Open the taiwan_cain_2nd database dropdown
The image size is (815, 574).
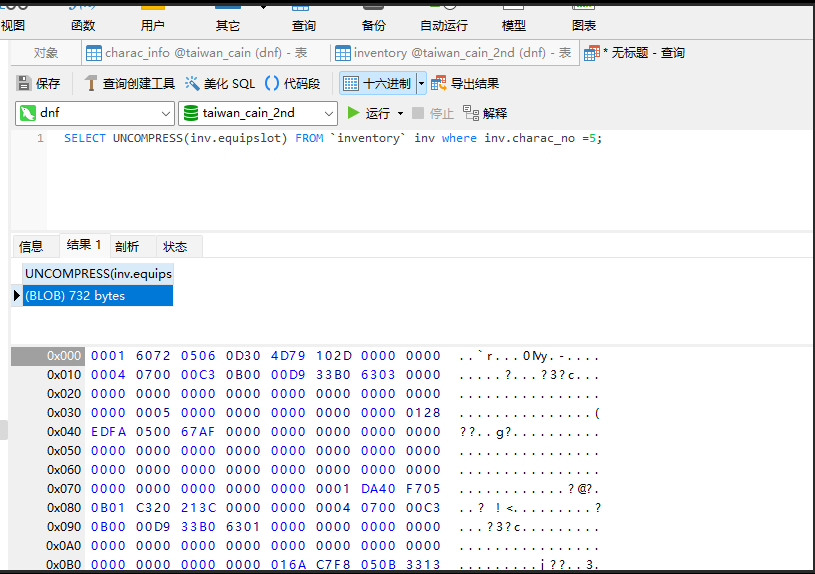tap(258, 113)
